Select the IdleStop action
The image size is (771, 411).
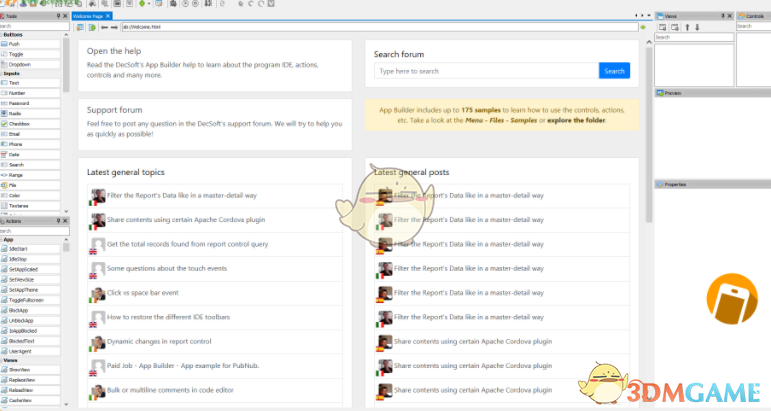click(x=30, y=259)
